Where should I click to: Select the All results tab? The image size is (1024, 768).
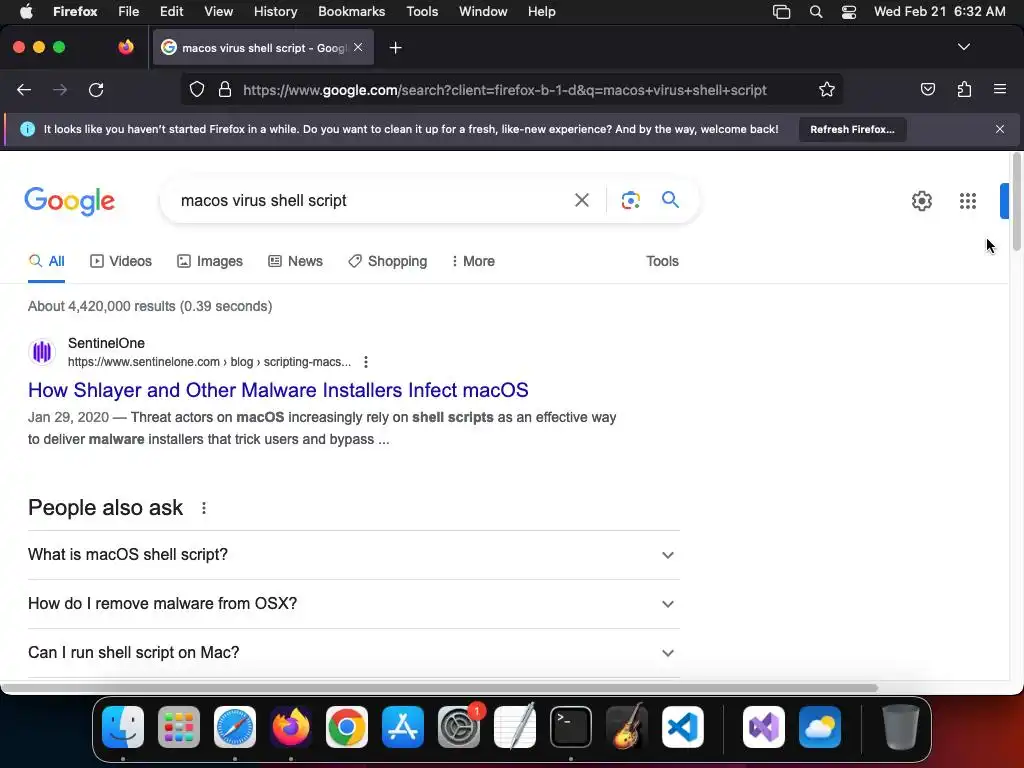click(x=46, y=261)
